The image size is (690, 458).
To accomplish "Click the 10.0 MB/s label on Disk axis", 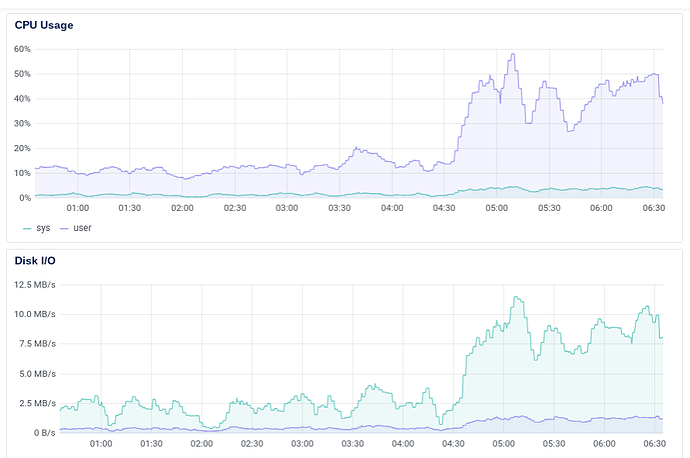I will pos(35,314).
